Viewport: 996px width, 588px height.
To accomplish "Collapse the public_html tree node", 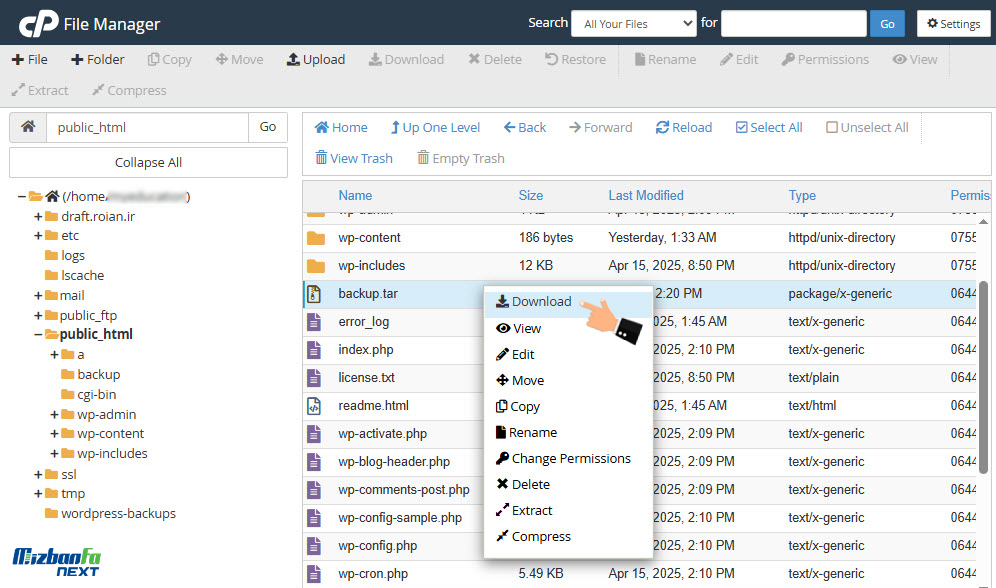I will [38, 335].
